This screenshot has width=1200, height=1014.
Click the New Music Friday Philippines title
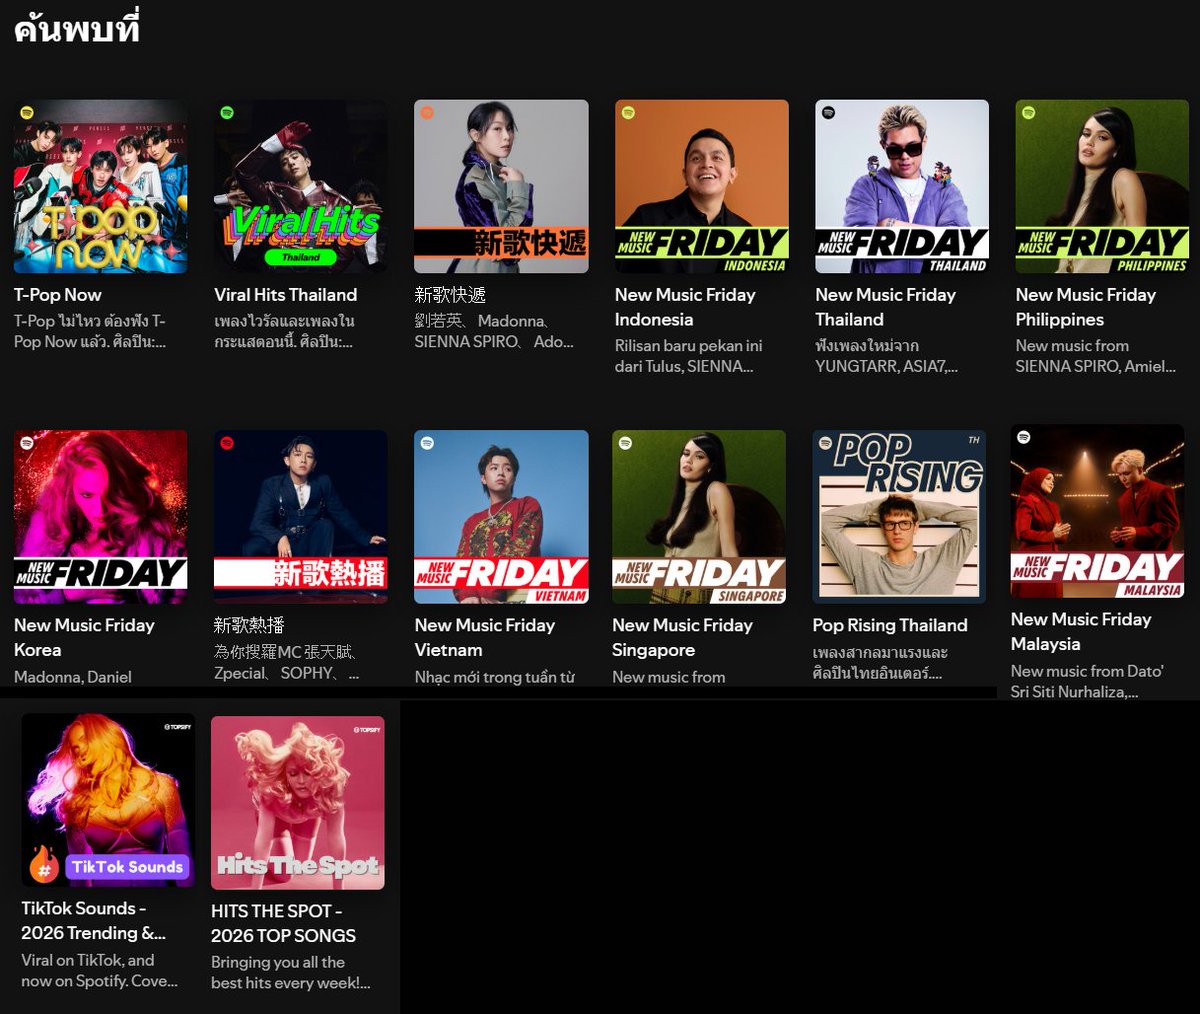(1086, 307)
